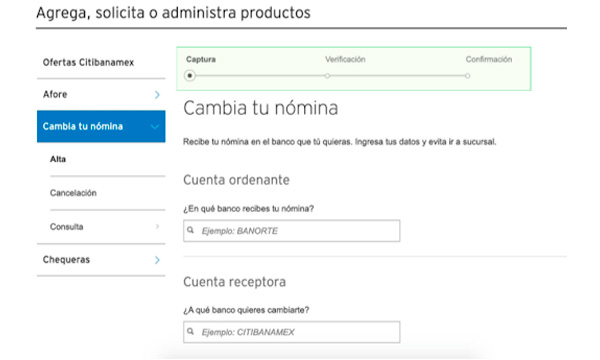Expand the Afore menu chevron
Viewport: 600px width, 360px height.
[157, 94]
